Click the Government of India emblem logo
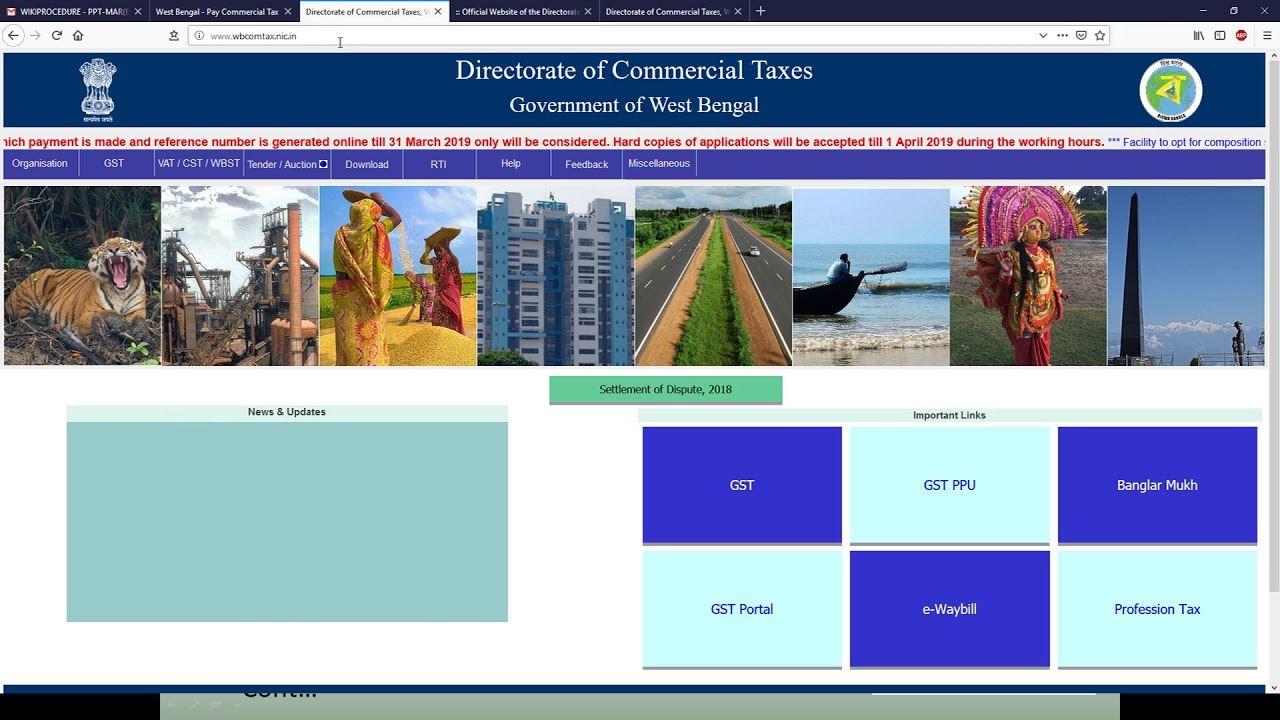Screen dimensions: 1280x720 98,90
